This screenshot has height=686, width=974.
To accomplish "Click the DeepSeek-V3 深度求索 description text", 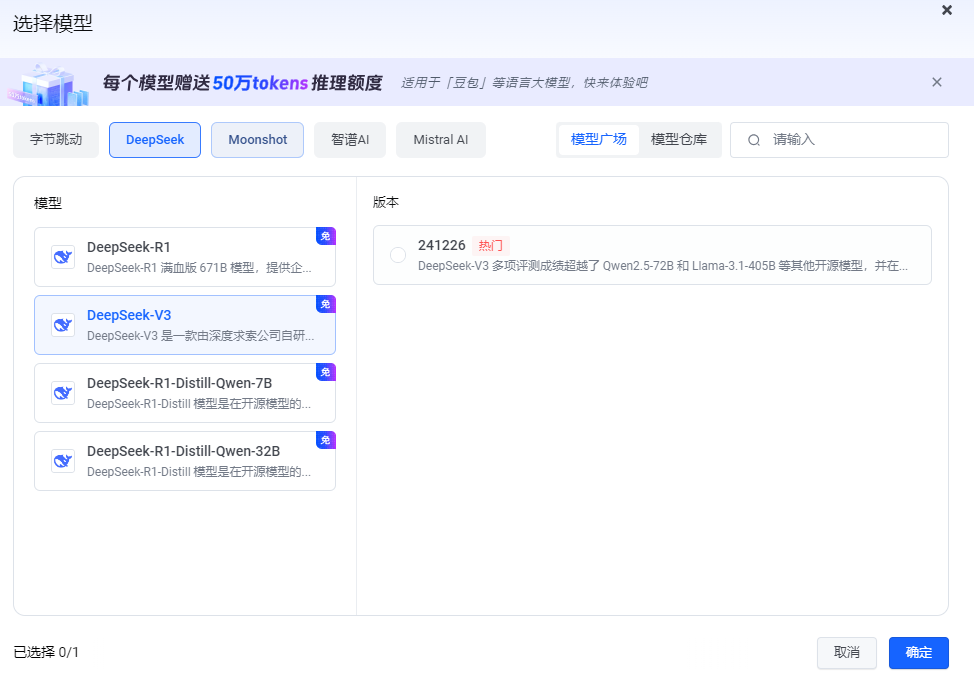I will (x=201, y=336).
